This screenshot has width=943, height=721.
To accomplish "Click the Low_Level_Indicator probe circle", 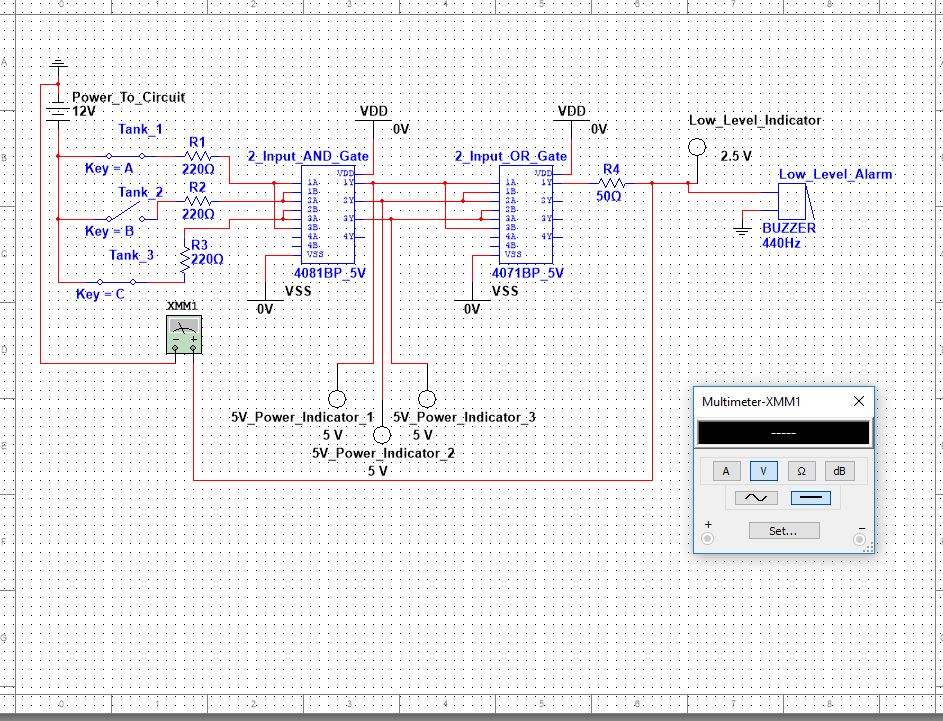I will click(x=699, y=147).
